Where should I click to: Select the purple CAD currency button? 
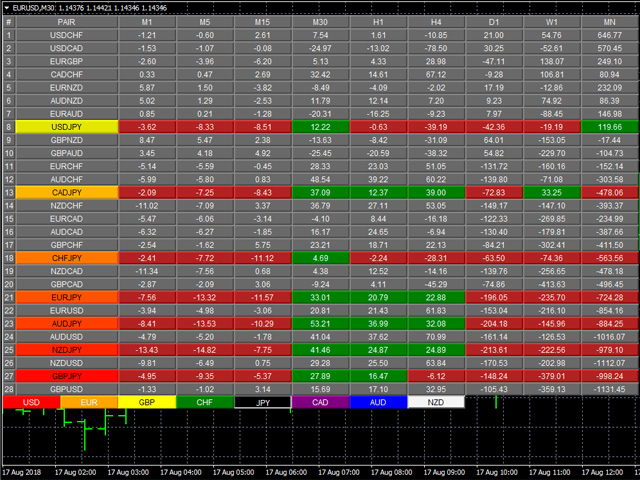click(x=320, y=402)
